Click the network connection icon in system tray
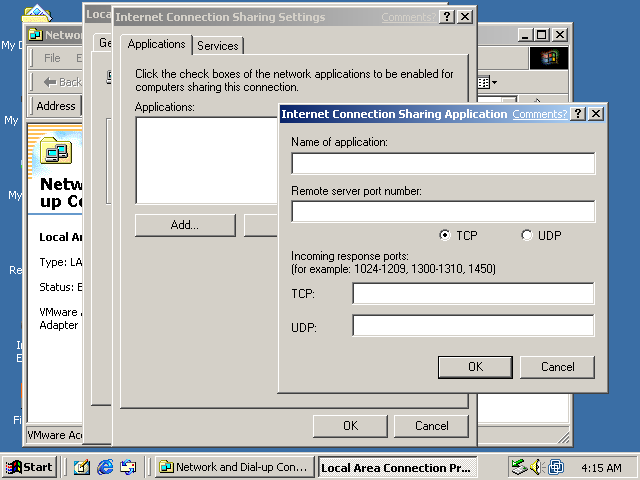Screen dimensions: 640x480 coord(519,467)
